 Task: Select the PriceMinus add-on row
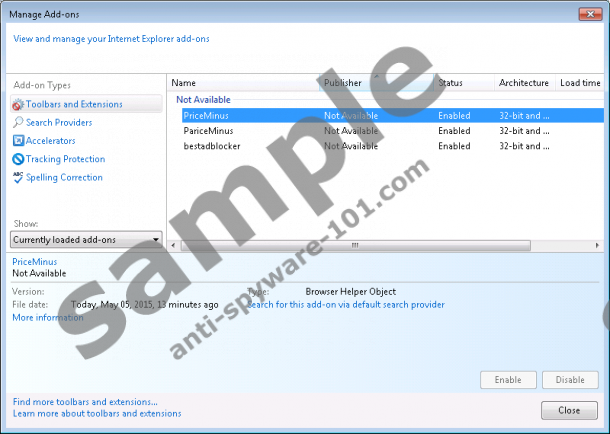206,116
